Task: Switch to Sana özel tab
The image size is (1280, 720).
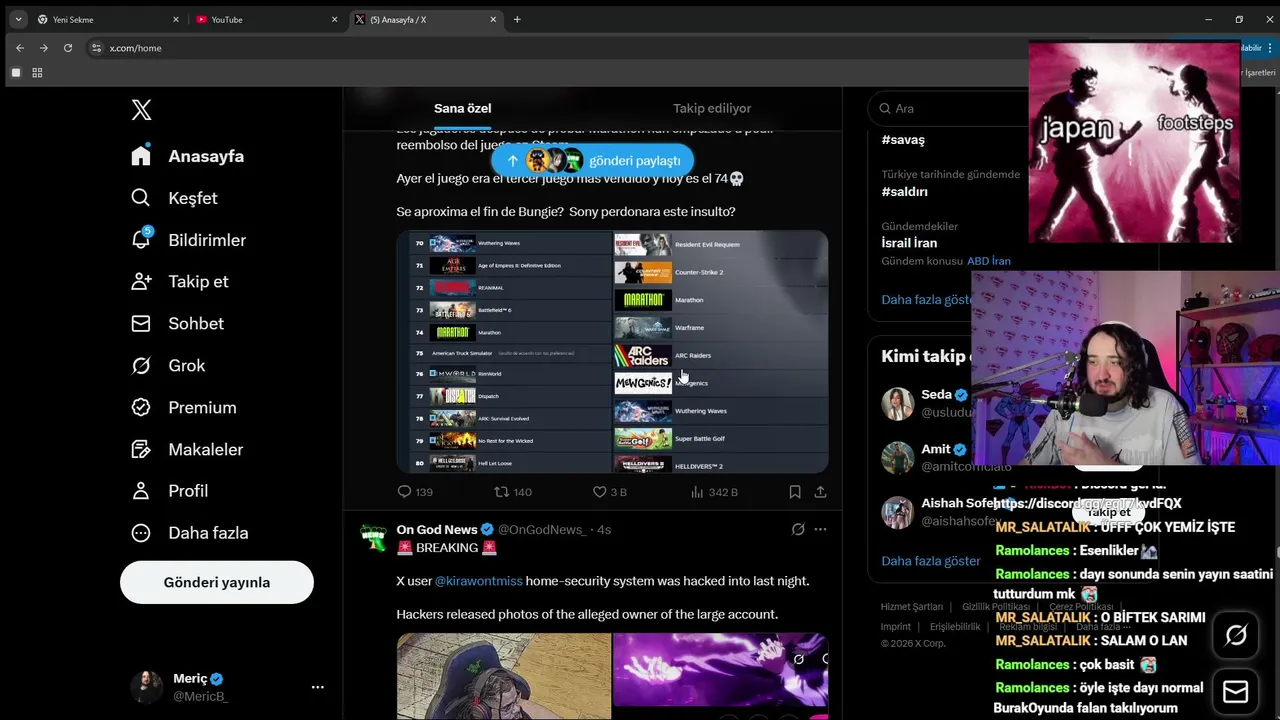Action: tap(463, 108)
